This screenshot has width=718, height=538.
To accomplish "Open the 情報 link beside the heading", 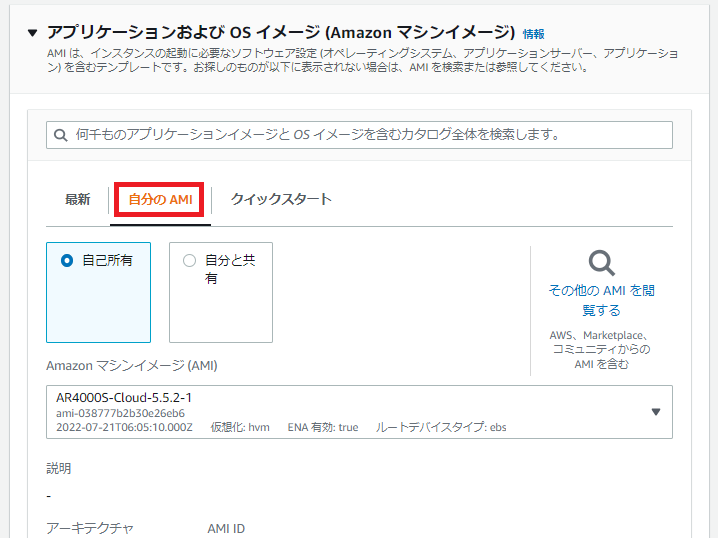I will click(x=533, y=34).
